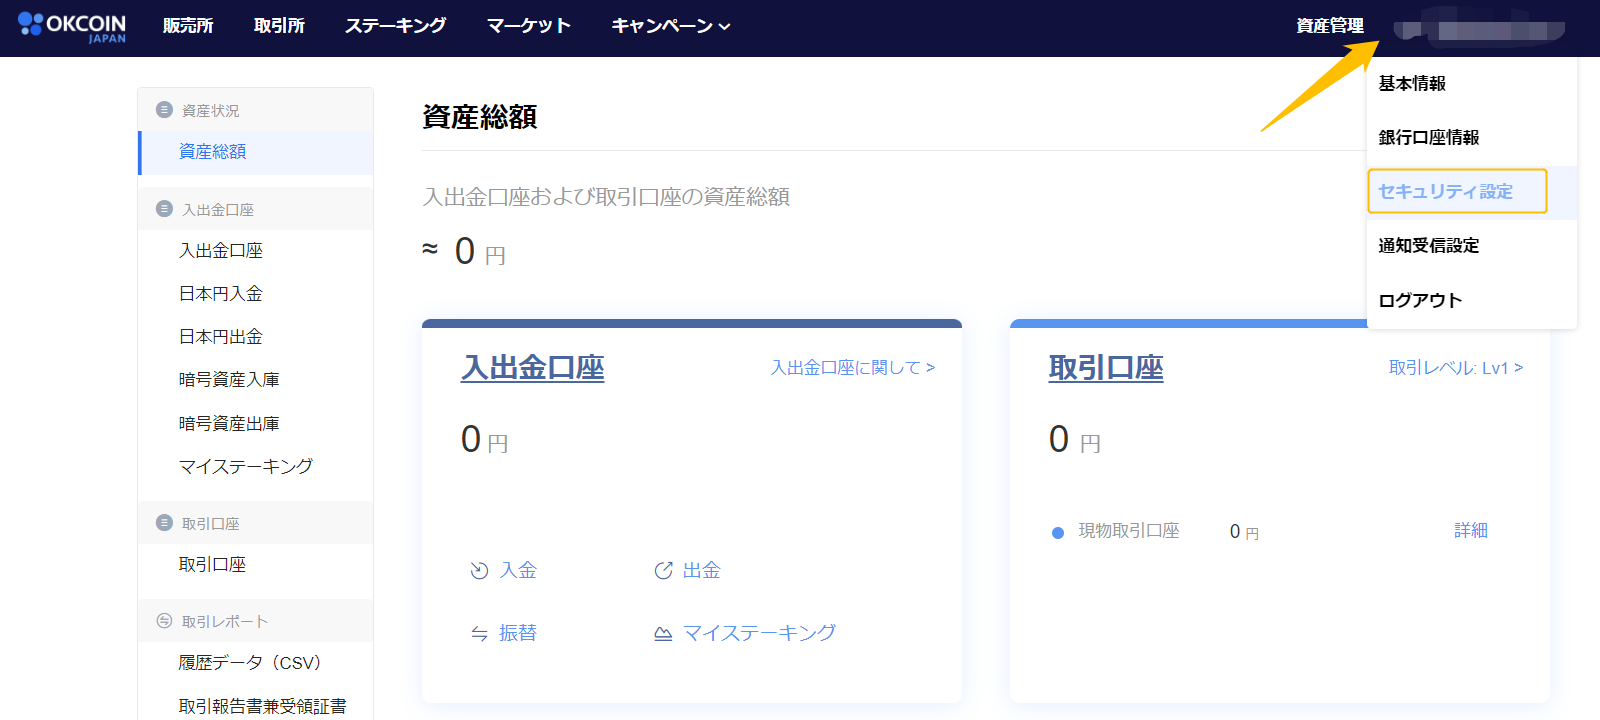Click the 資産状況 section icon in sidebar
Screen dimensions: 1600x720
(x=165, y=110)
